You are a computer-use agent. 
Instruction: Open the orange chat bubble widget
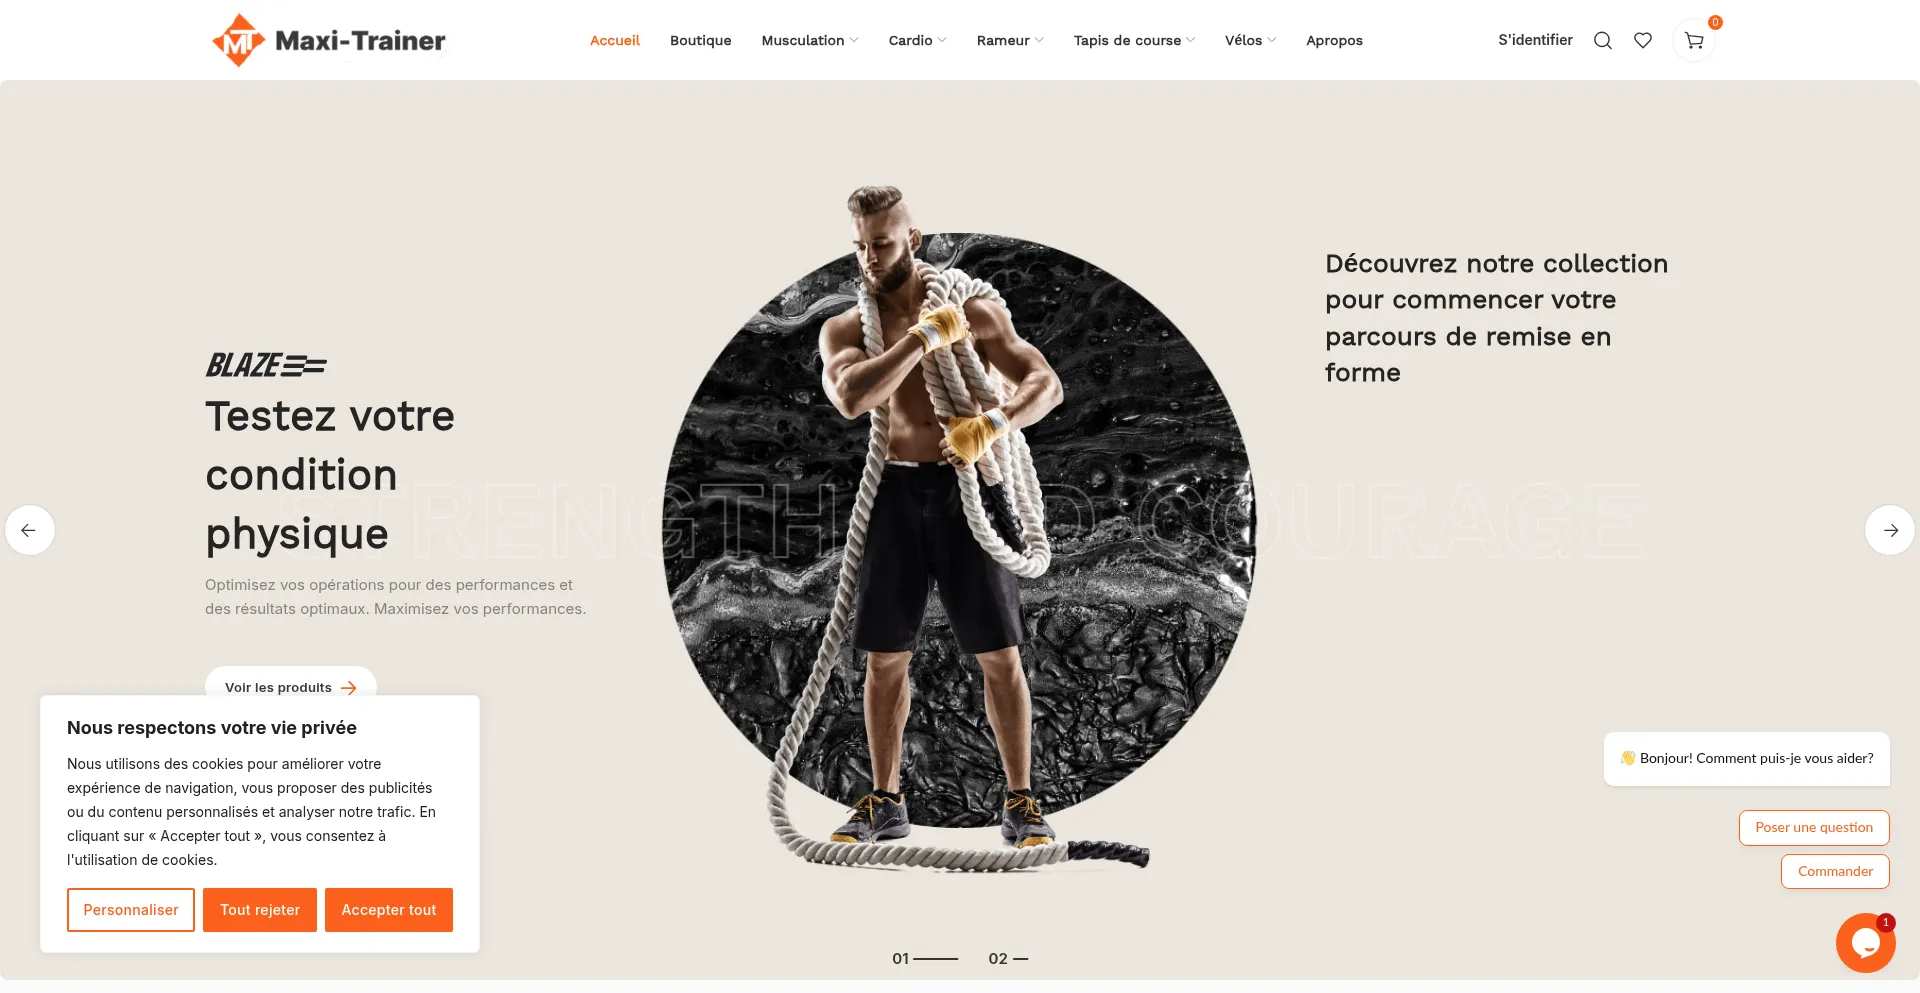coord(1865,943)
